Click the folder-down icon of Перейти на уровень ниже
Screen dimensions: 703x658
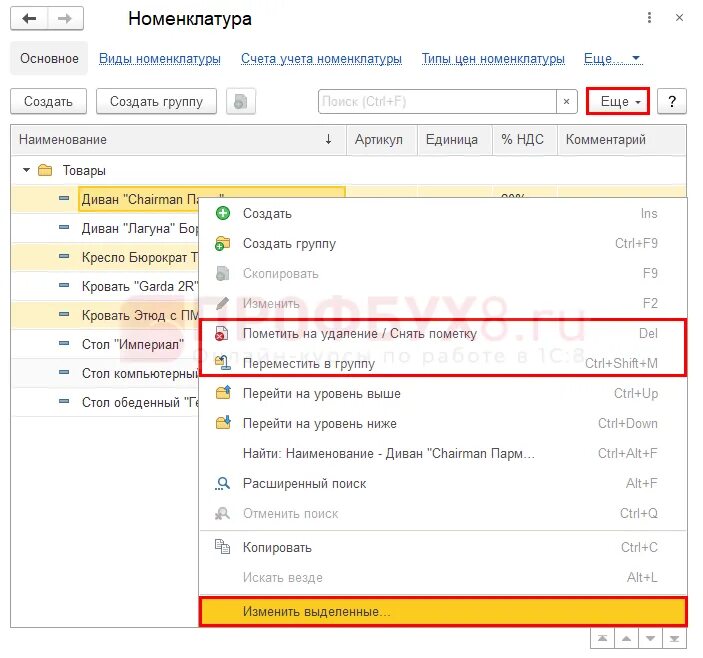[x=223, y=423]
